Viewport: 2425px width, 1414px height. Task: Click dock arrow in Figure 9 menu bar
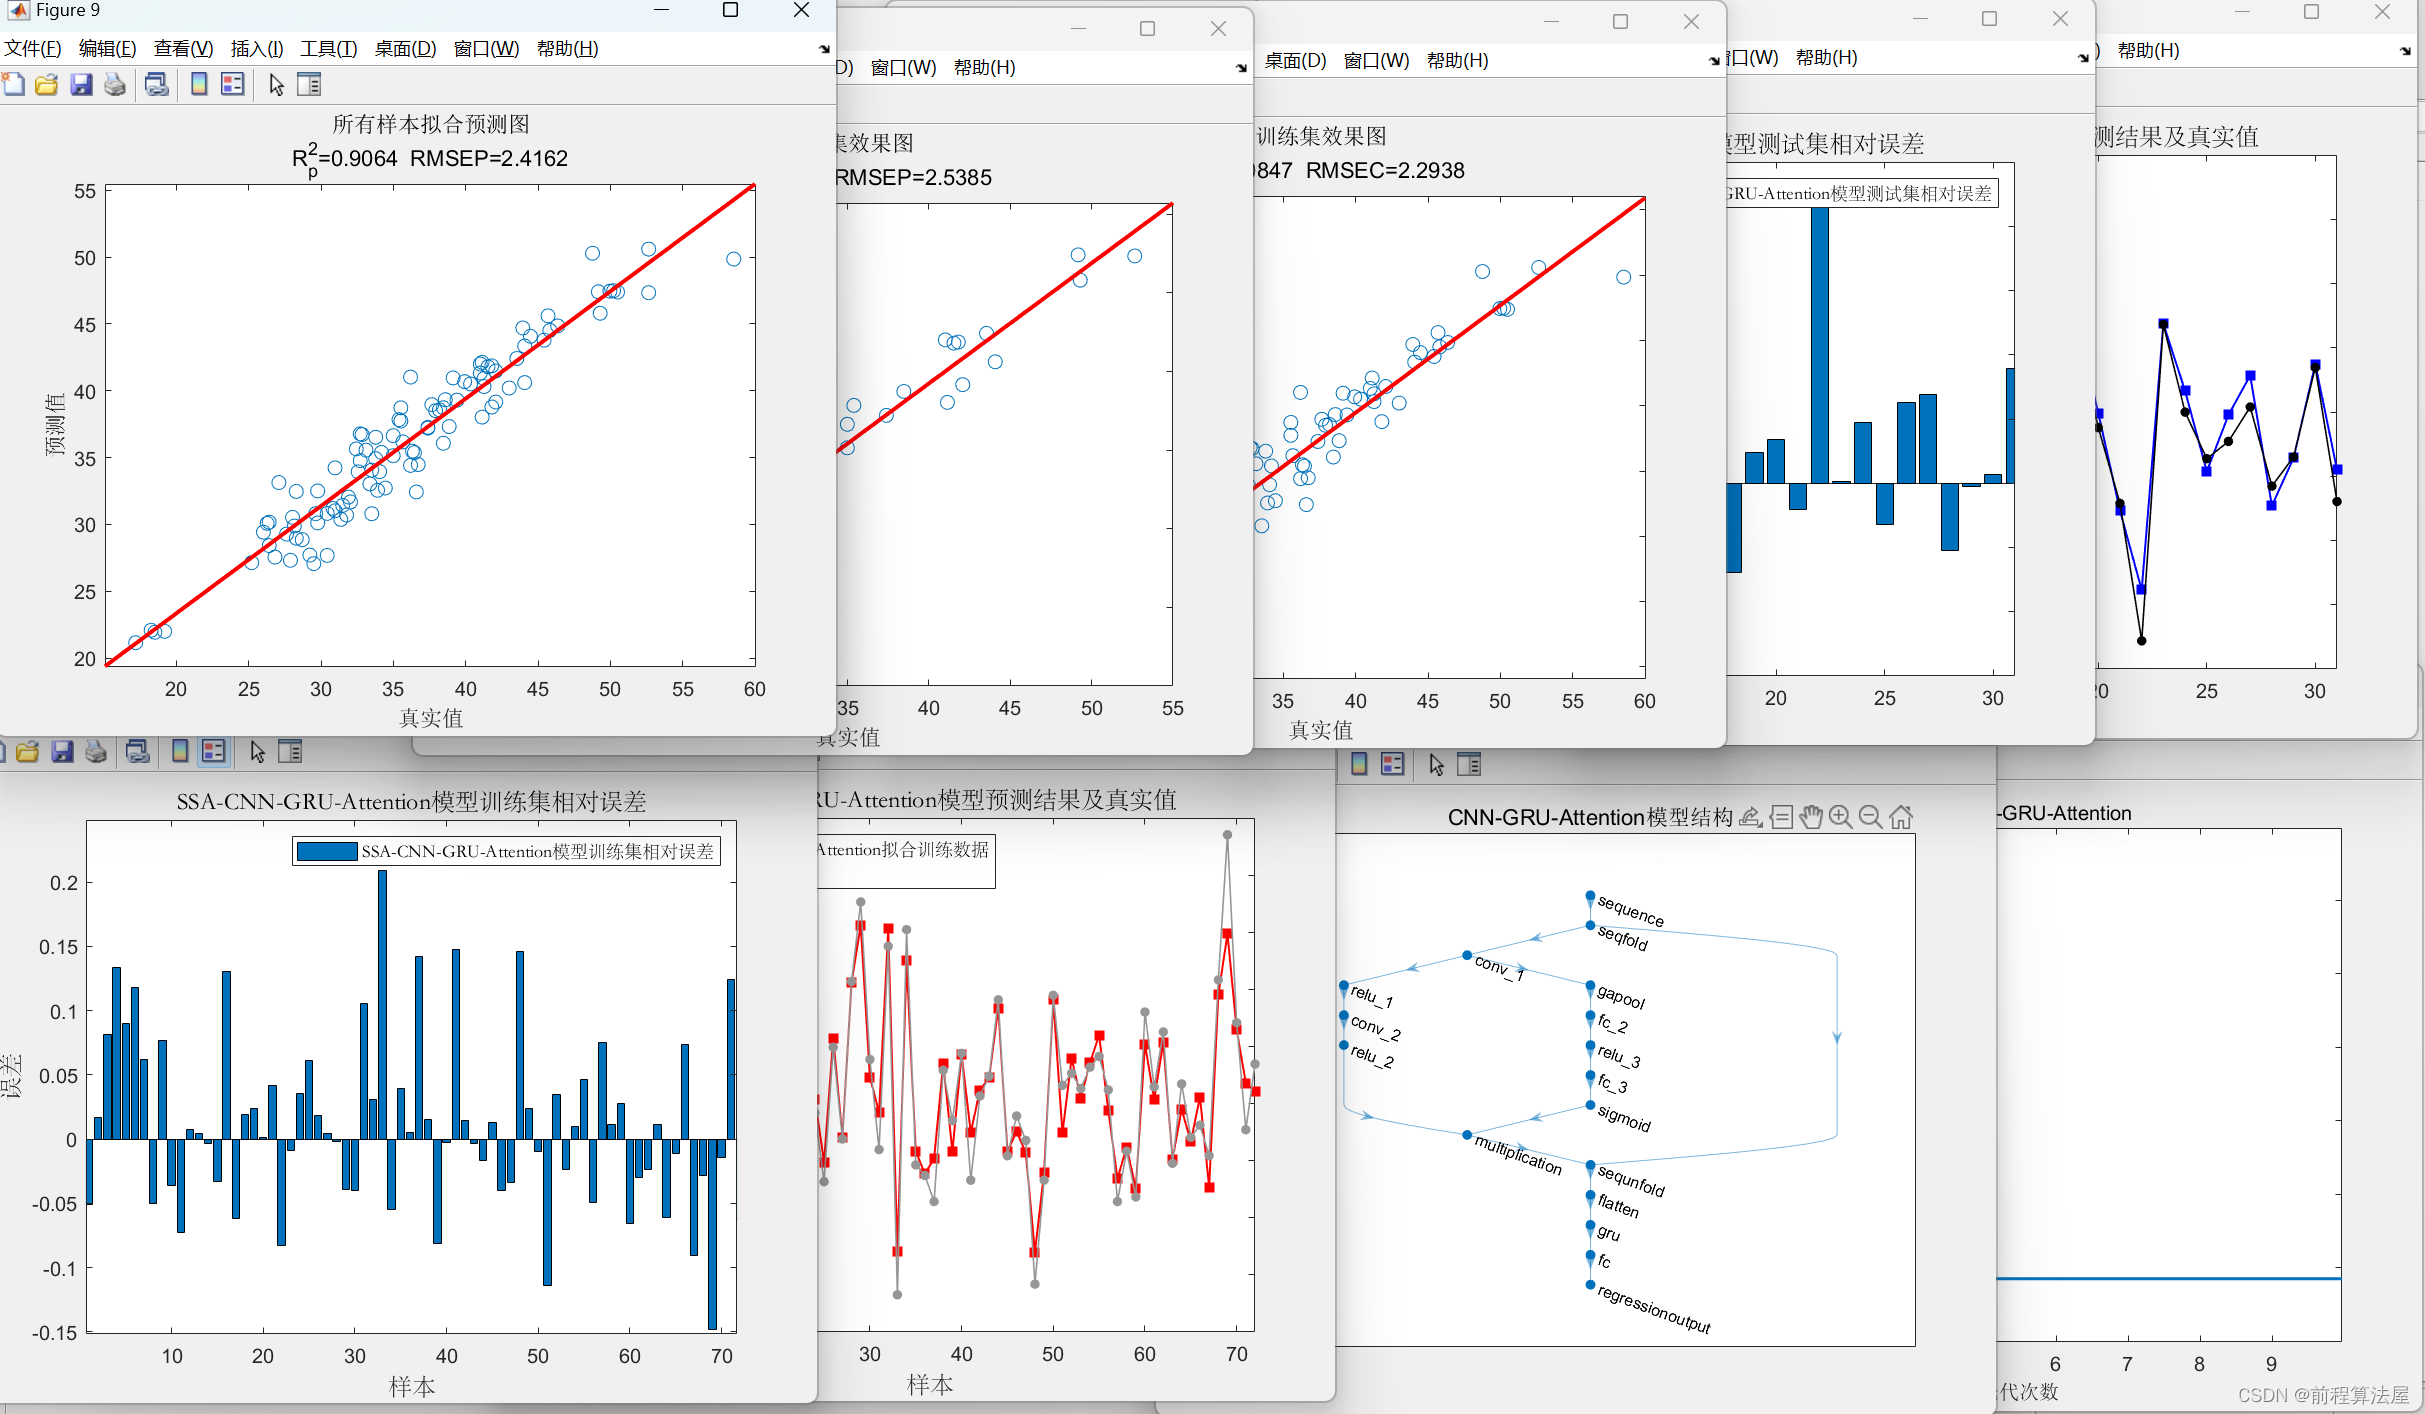(824, 49)
